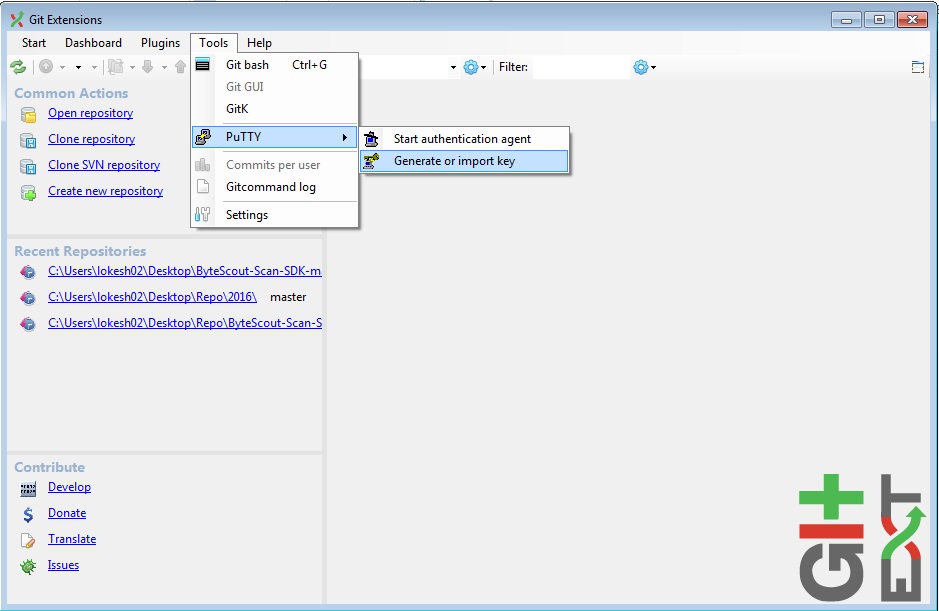Choose Git bash menu entry

tap(275, 65)
